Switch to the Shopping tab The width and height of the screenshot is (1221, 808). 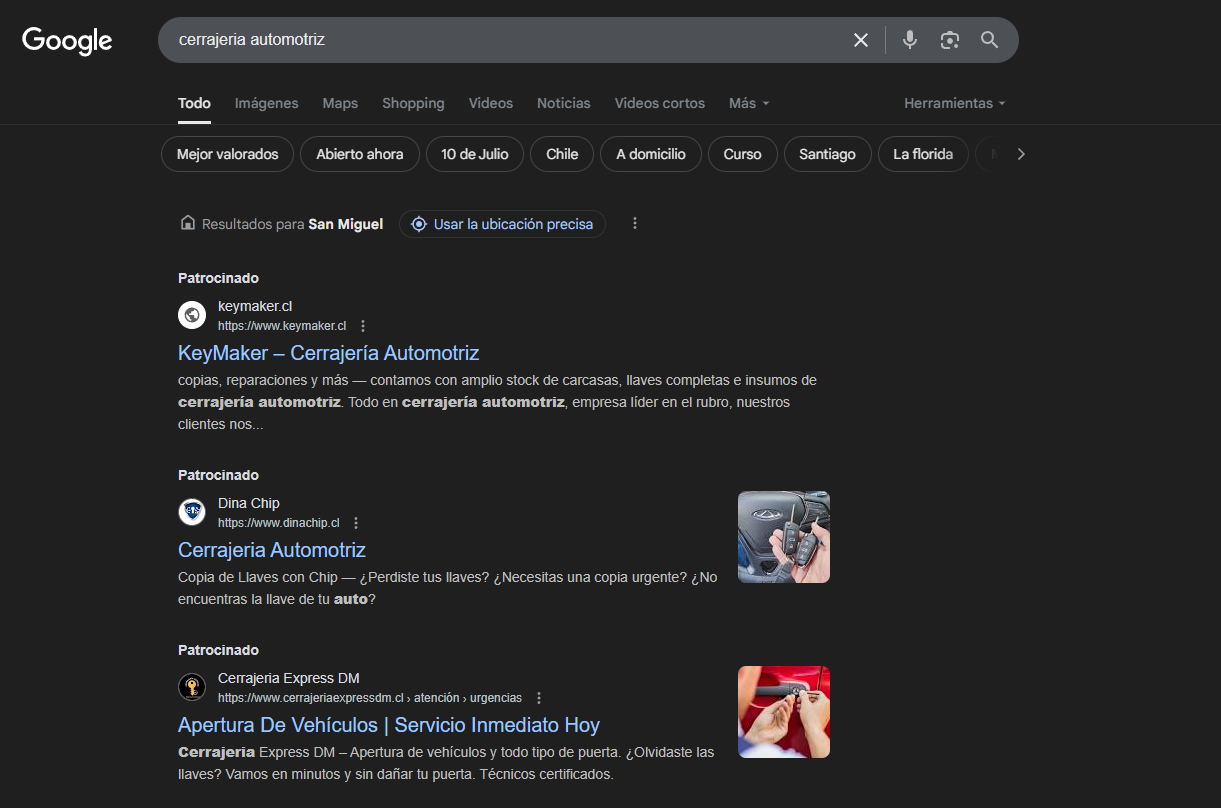[413, 103]
